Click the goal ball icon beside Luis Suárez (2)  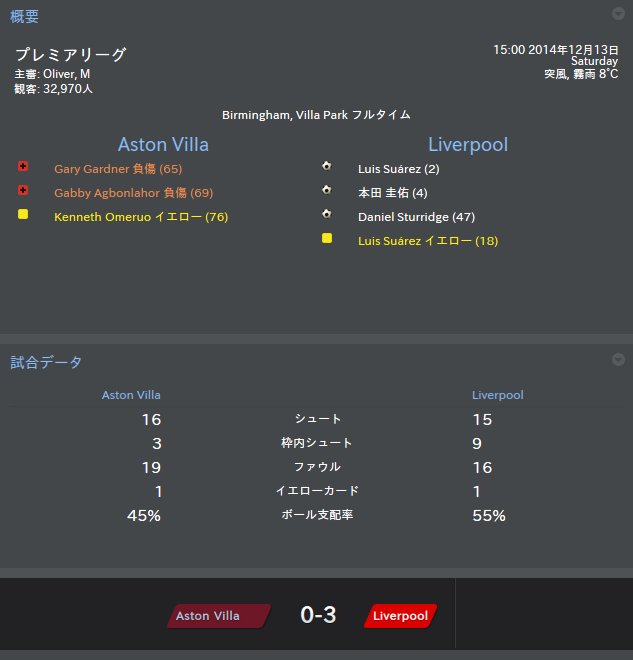pos(326,167)
